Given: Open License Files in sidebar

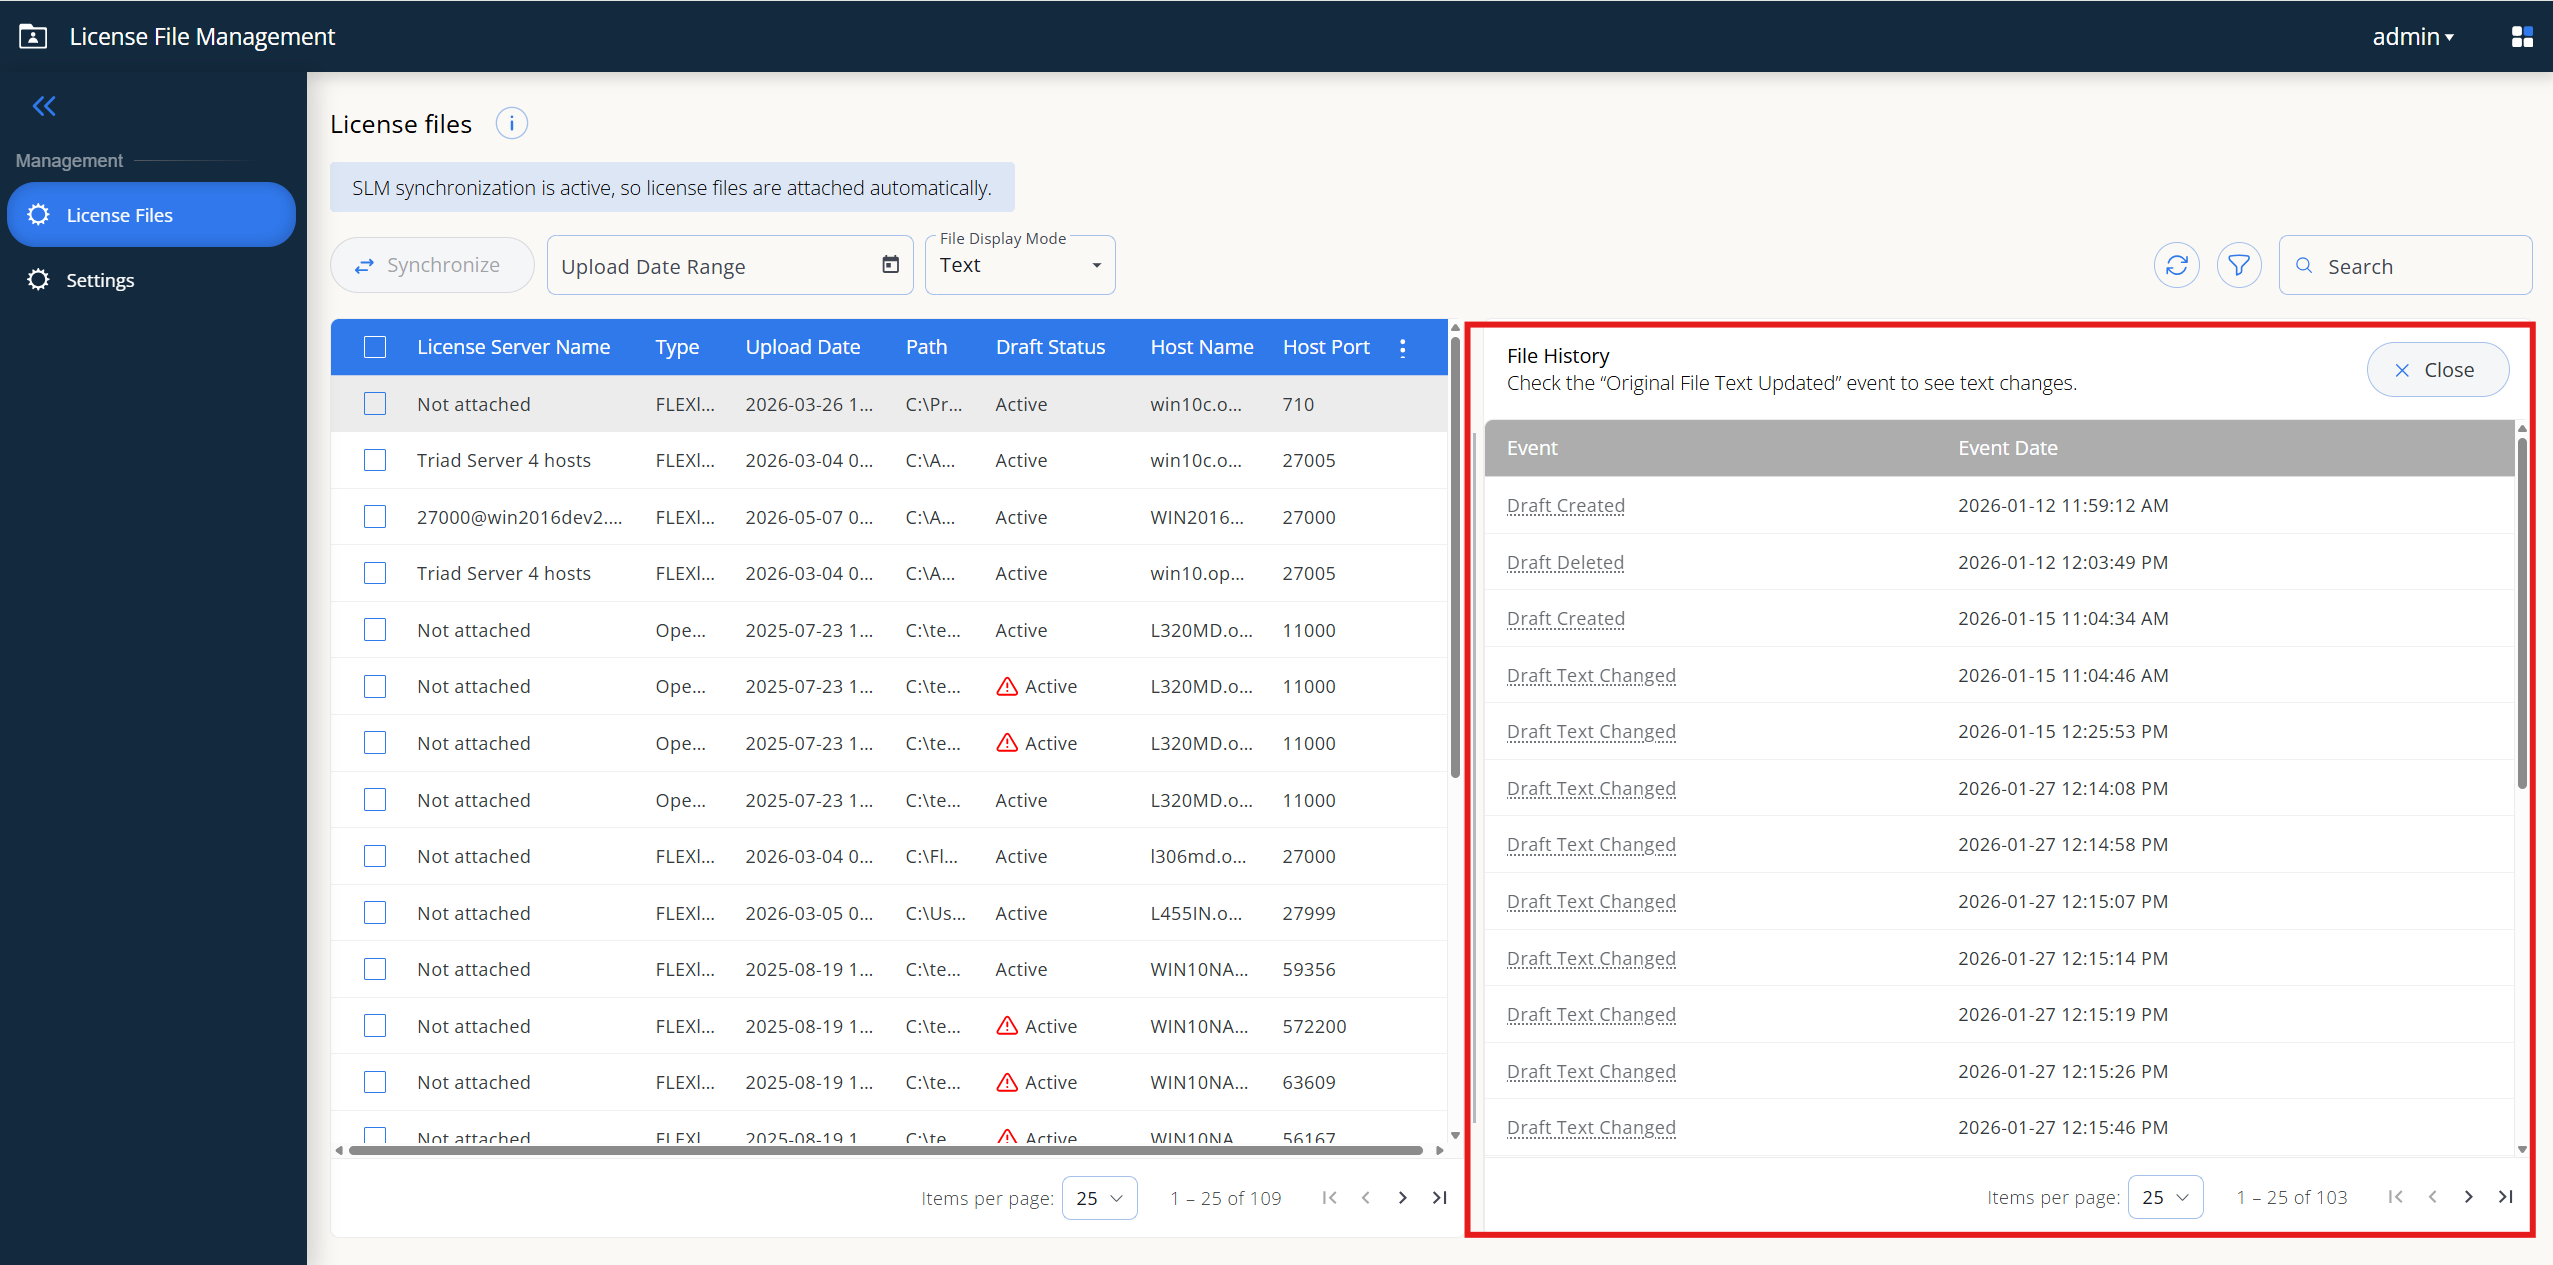Looking at the screenshot, I should click(x=151, y=215).
